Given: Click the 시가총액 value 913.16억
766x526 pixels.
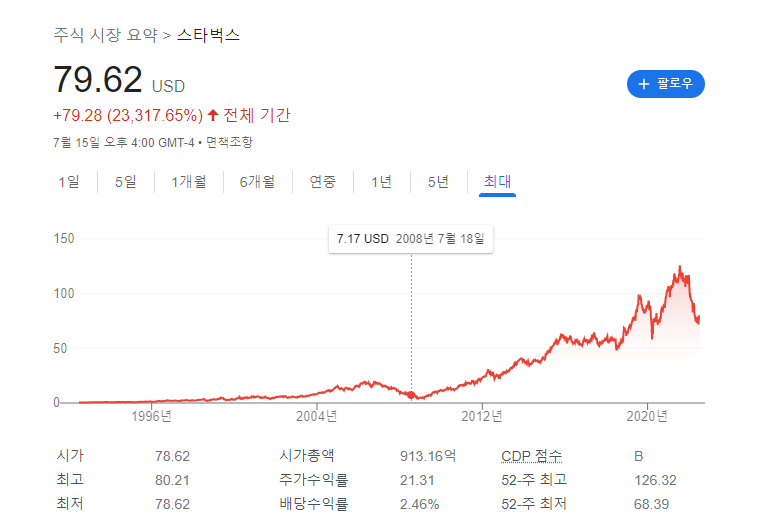Looking at the screenshot, I should click(x=428, y=456).
